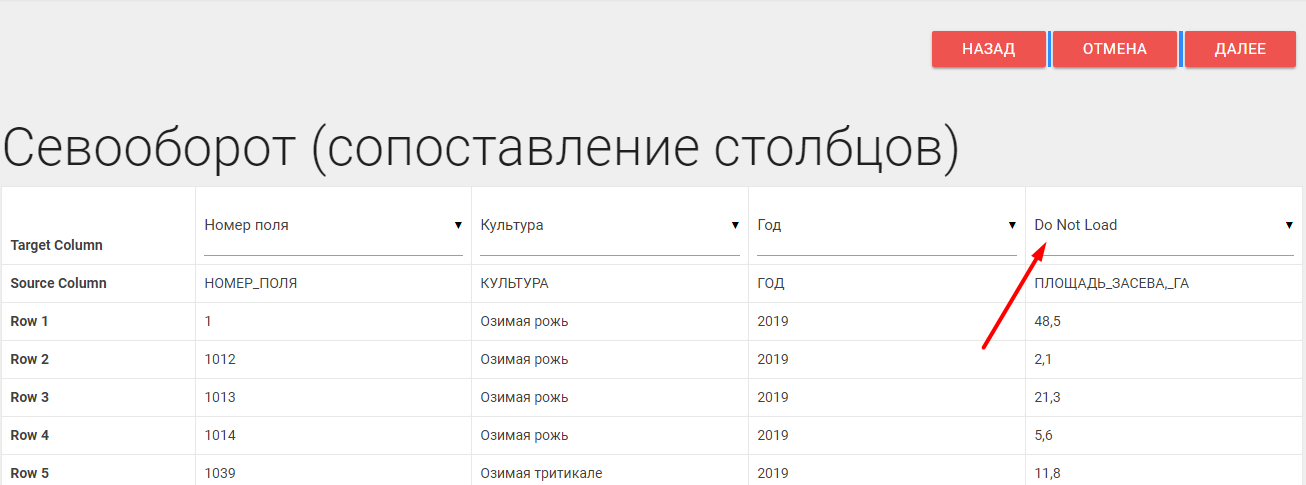The image size is (1306, 485).
Task: Click the ПЛОЩАДЬ_ЗАСЕВА,_ГА source column cell
Action: 1111,284
